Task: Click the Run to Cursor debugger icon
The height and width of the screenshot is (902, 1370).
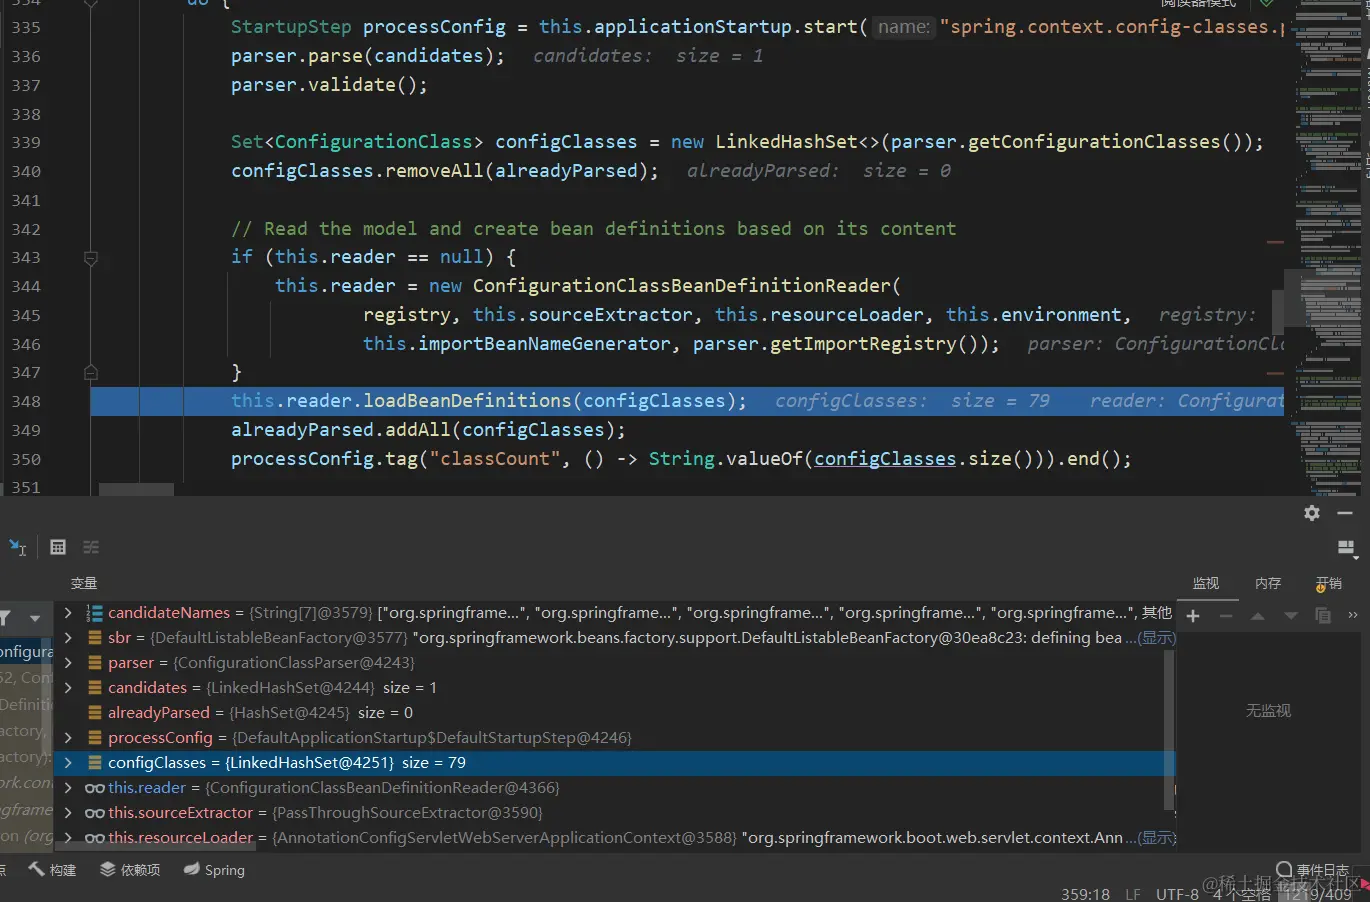Action: (18, 547)
